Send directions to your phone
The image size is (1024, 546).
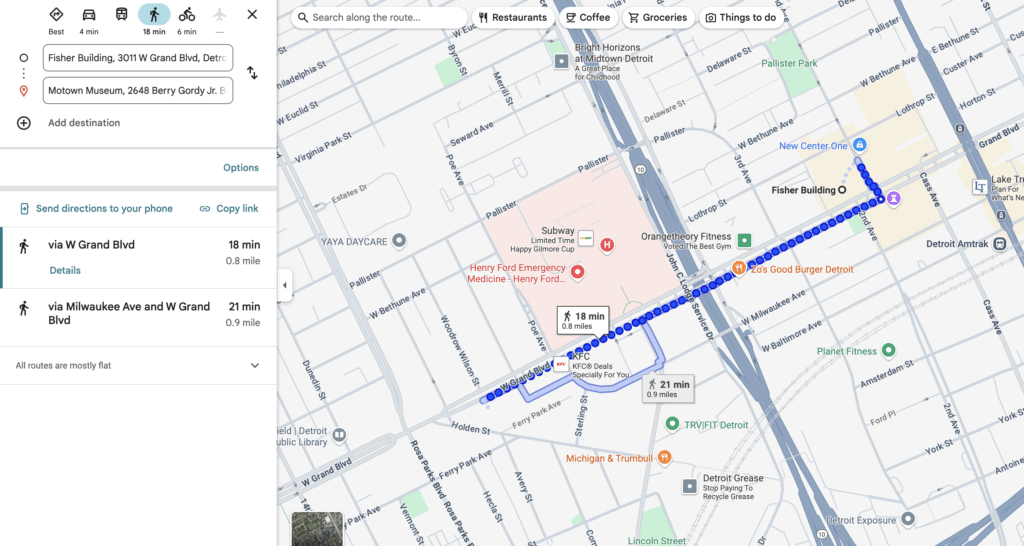(x=97, y=208)
